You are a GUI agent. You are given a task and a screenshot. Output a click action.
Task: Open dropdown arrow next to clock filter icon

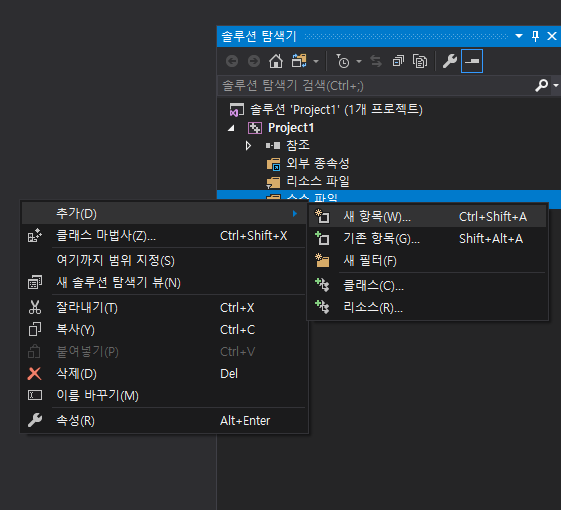pos(359,62)
